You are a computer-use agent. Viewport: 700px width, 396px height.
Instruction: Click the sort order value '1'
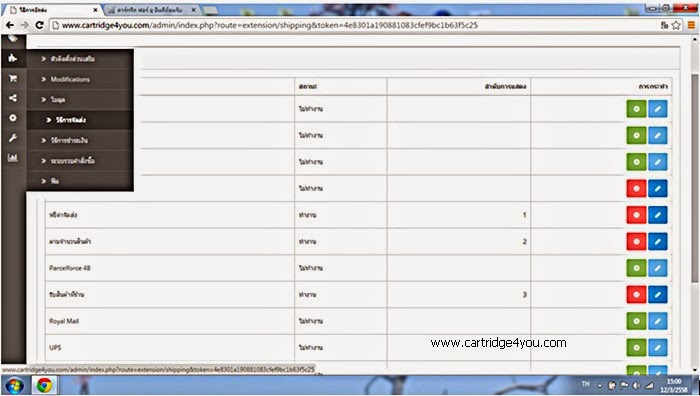point(525,215)
